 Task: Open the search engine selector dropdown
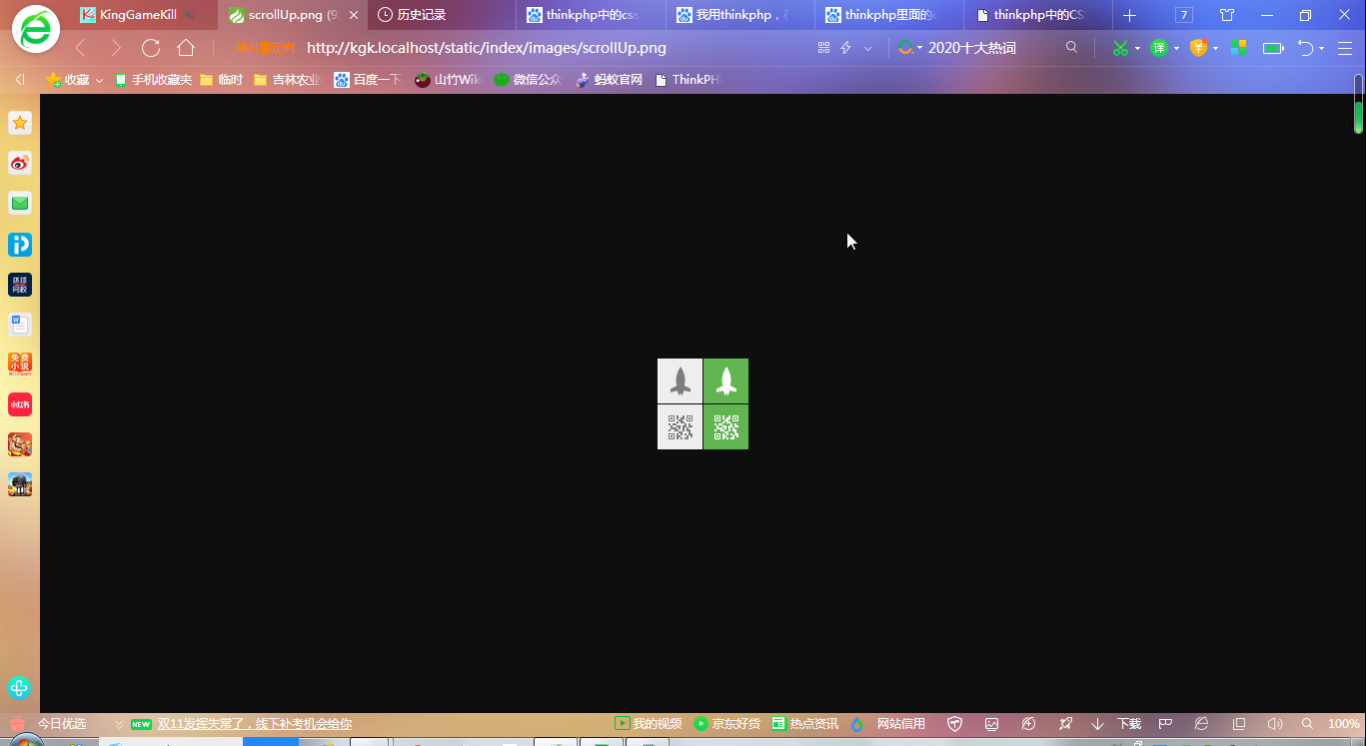point(910,48)
